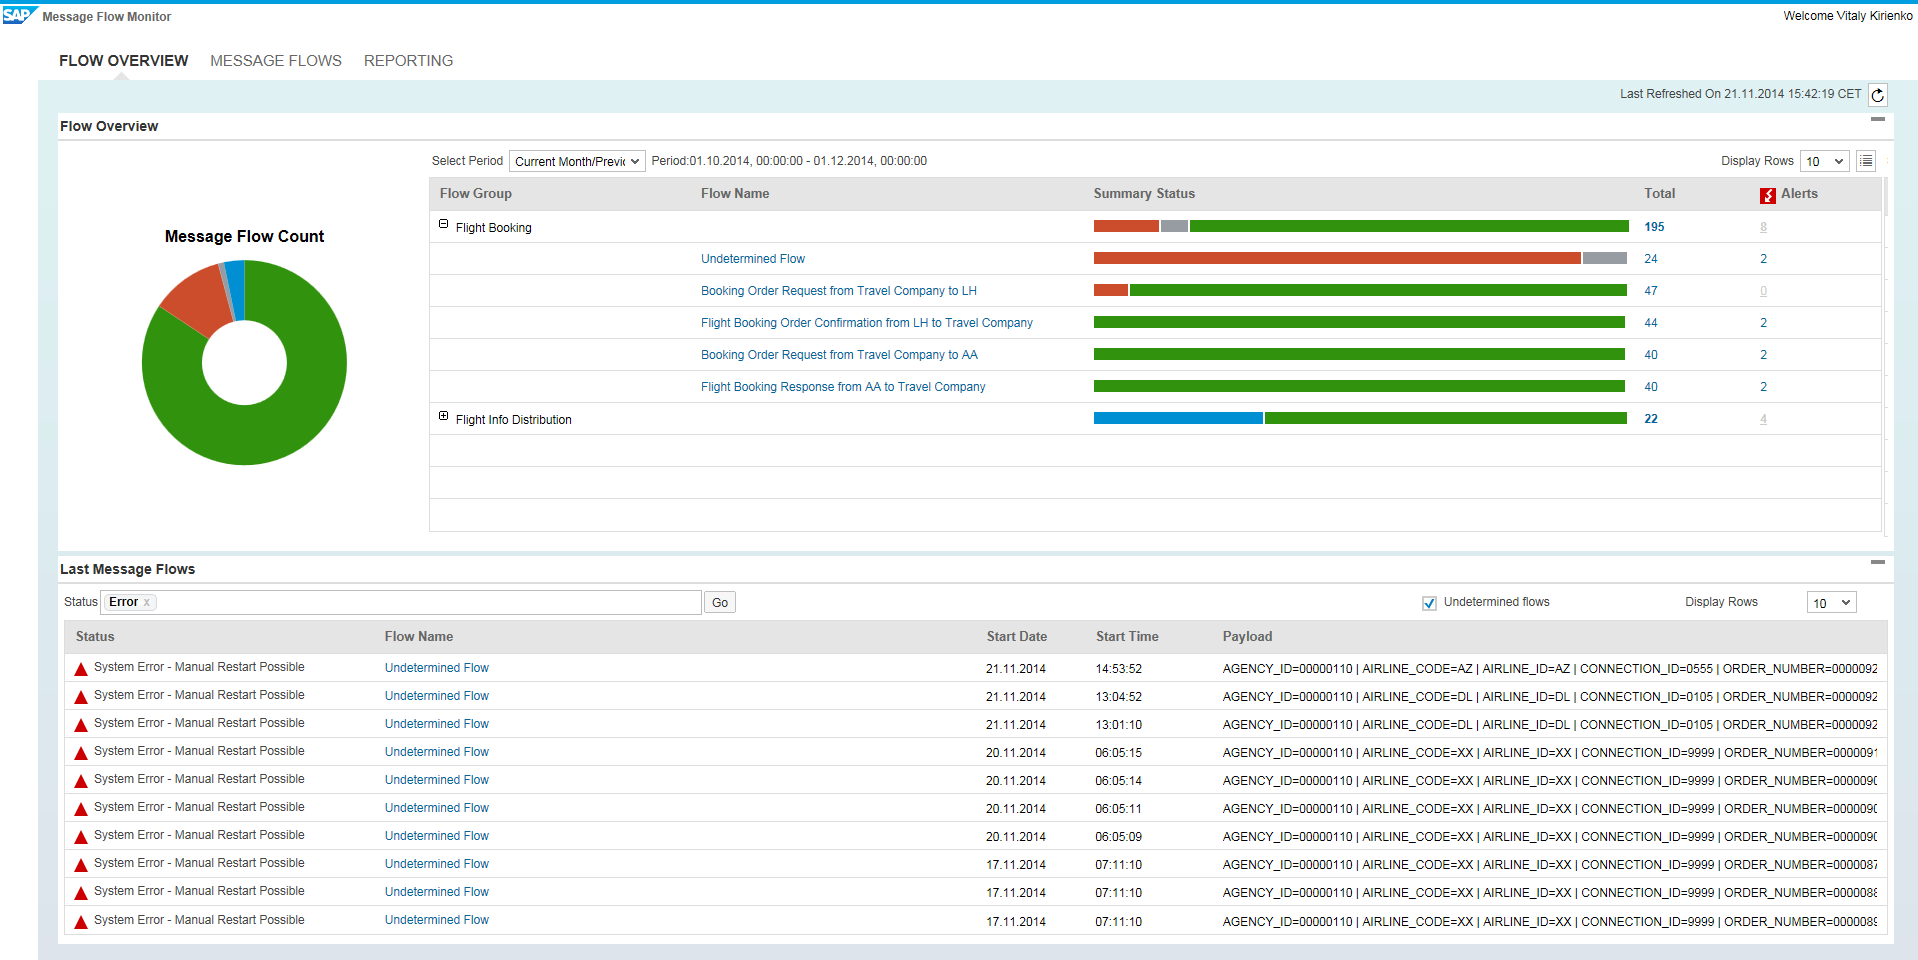Screen dimensions: 1918x960
Task: Open Undetermined Flow message from 06:05:15
Action: click(436, 752)
